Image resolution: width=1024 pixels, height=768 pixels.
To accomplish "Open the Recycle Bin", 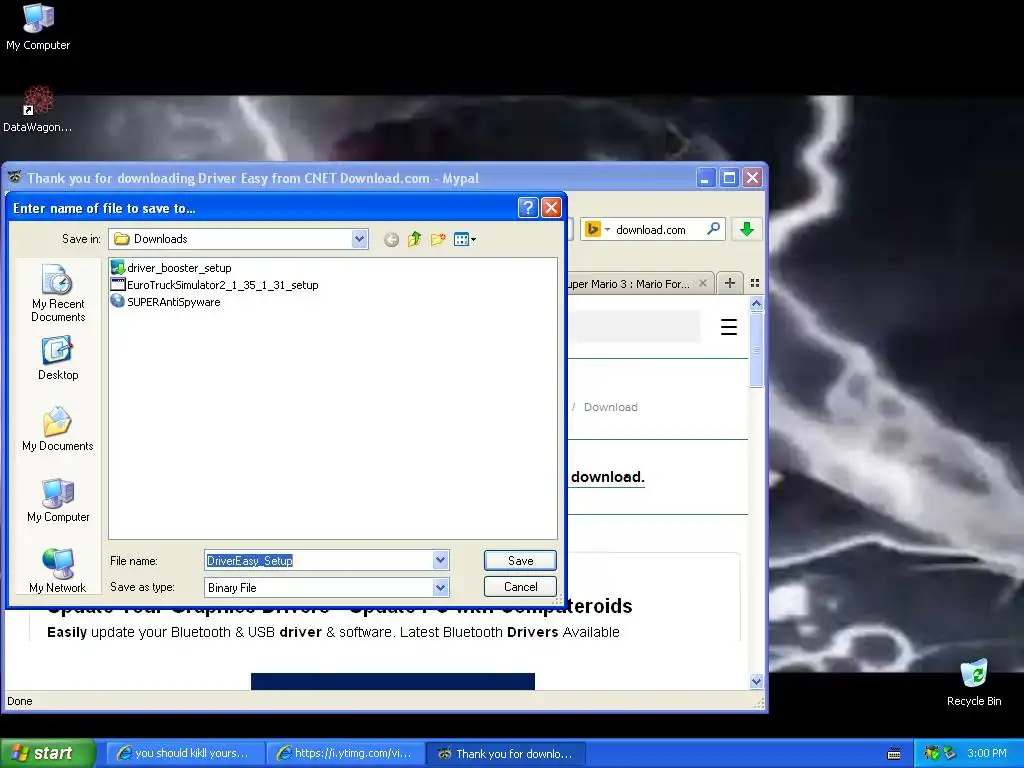I will 974,683.
